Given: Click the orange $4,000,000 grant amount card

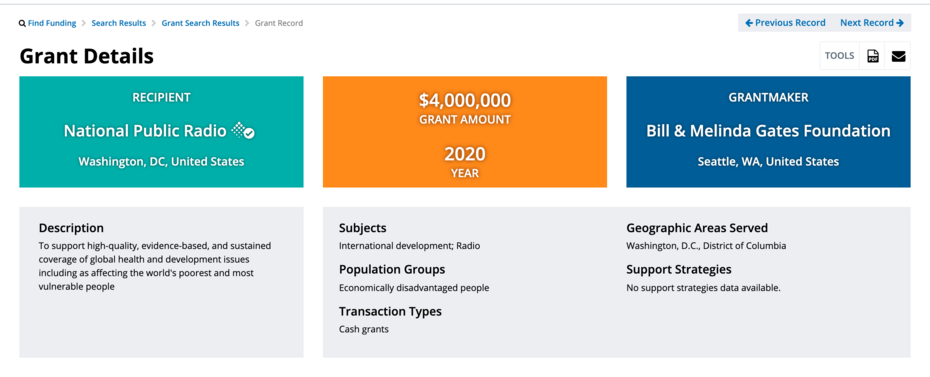Looking at the screenshot, I should point(465,132).
